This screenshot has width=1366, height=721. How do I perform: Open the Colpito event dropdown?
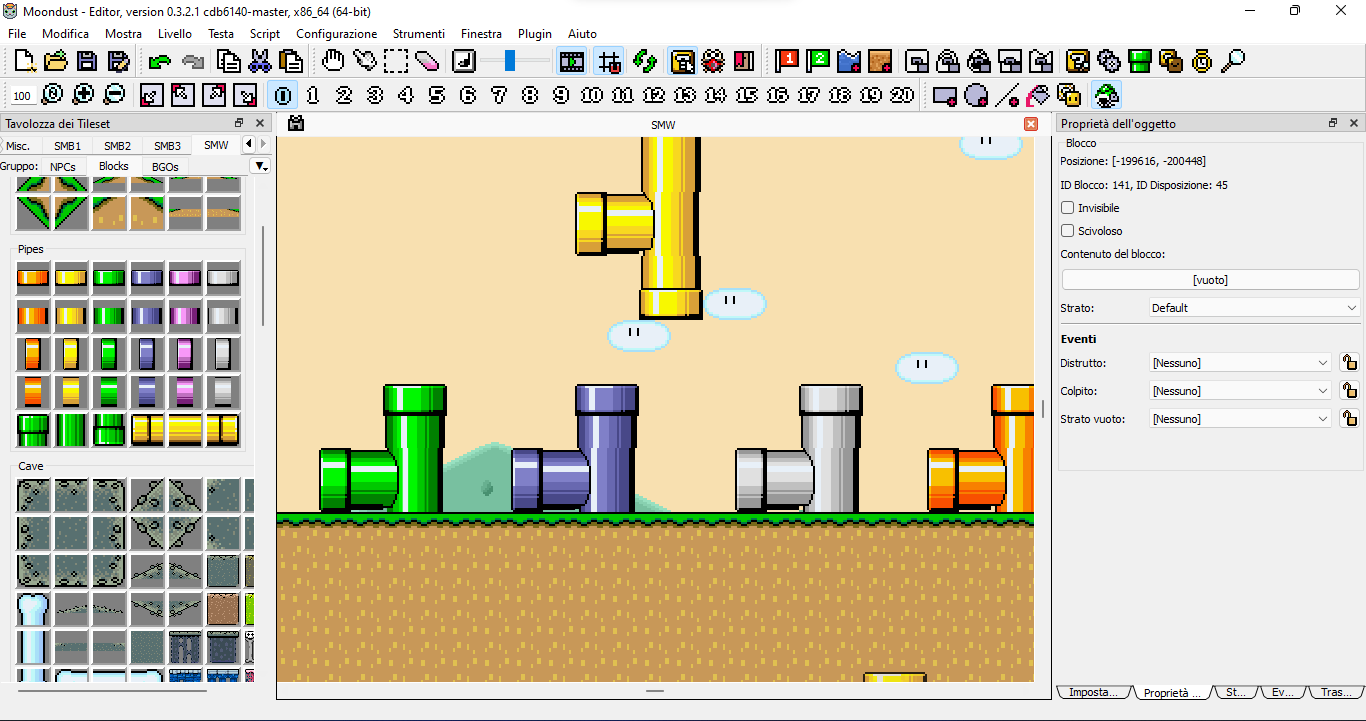(x=1241, y=391)
